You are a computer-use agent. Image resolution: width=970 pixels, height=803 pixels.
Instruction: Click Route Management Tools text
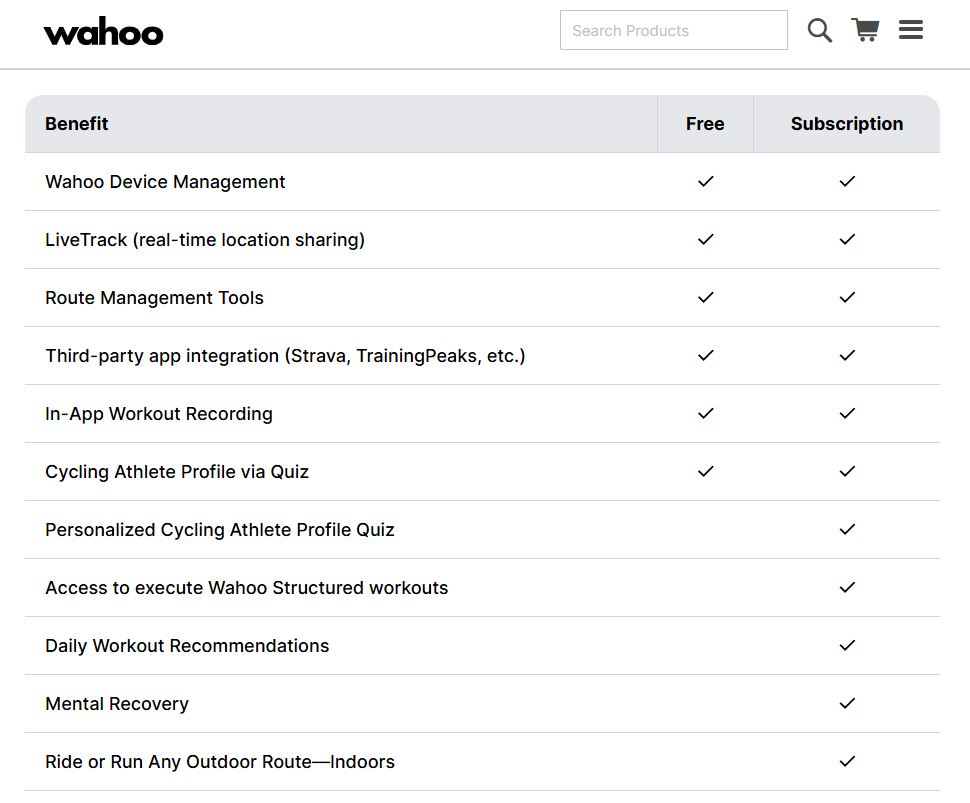(154, 298)
